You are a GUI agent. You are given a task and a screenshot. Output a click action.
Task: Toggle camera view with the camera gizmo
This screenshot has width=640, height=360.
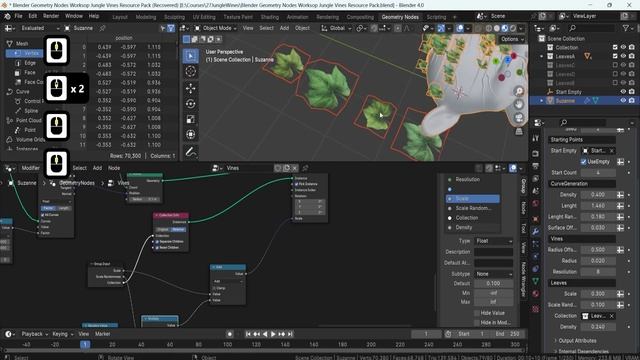click(x=519, y=118)
